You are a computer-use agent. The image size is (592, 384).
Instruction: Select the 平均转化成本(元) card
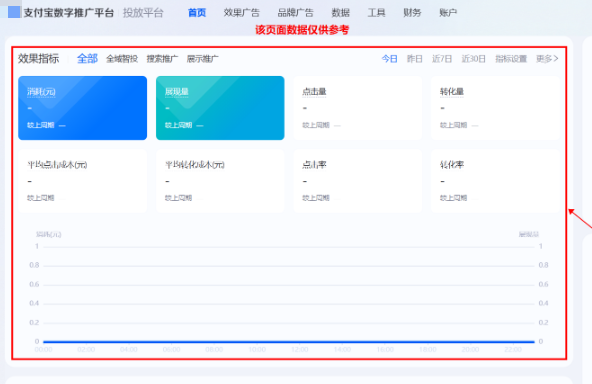220,181
